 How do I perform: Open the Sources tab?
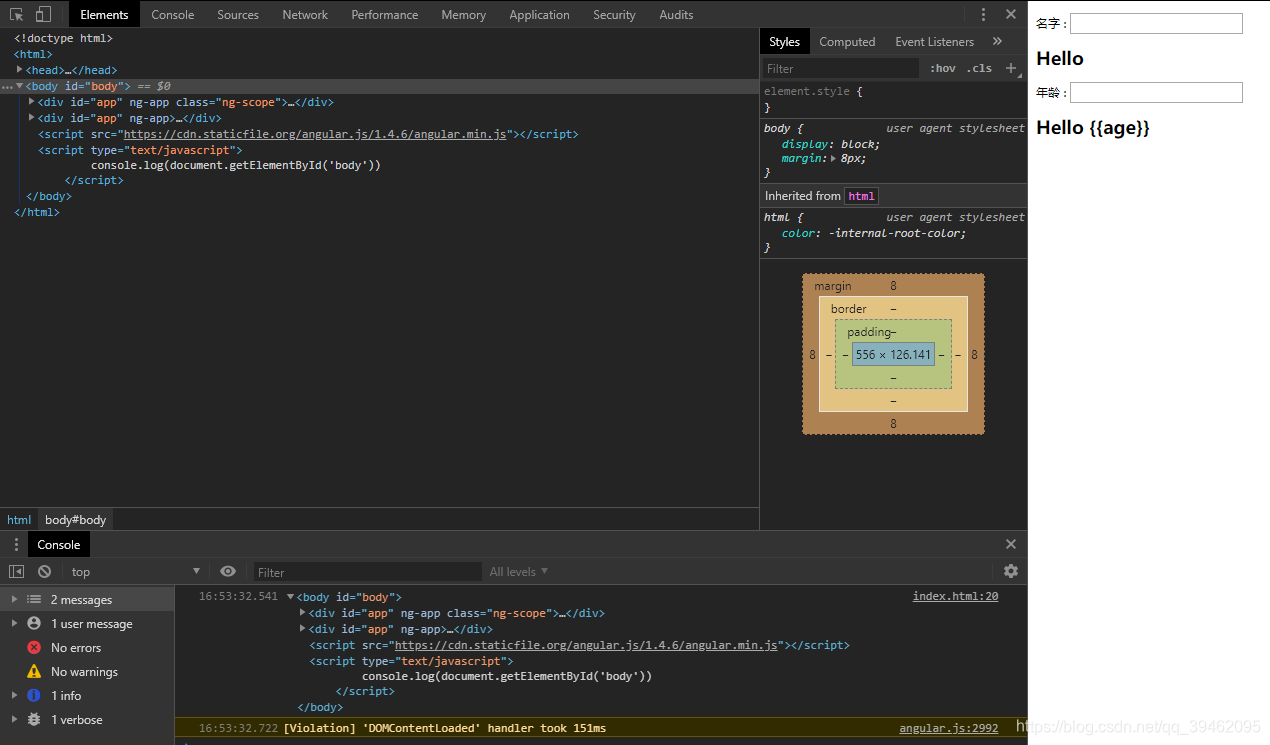click(238, 14)
